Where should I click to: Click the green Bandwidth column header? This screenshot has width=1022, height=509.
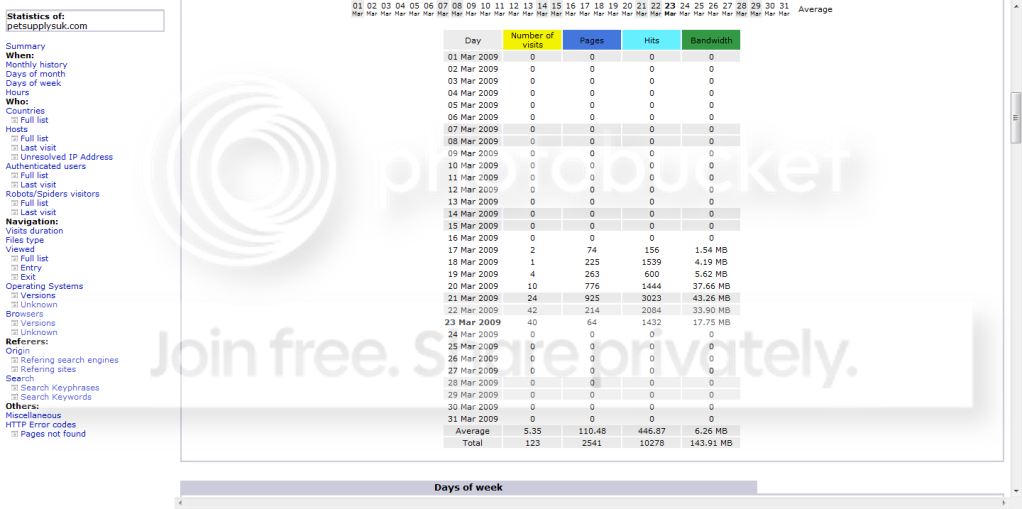711,40
